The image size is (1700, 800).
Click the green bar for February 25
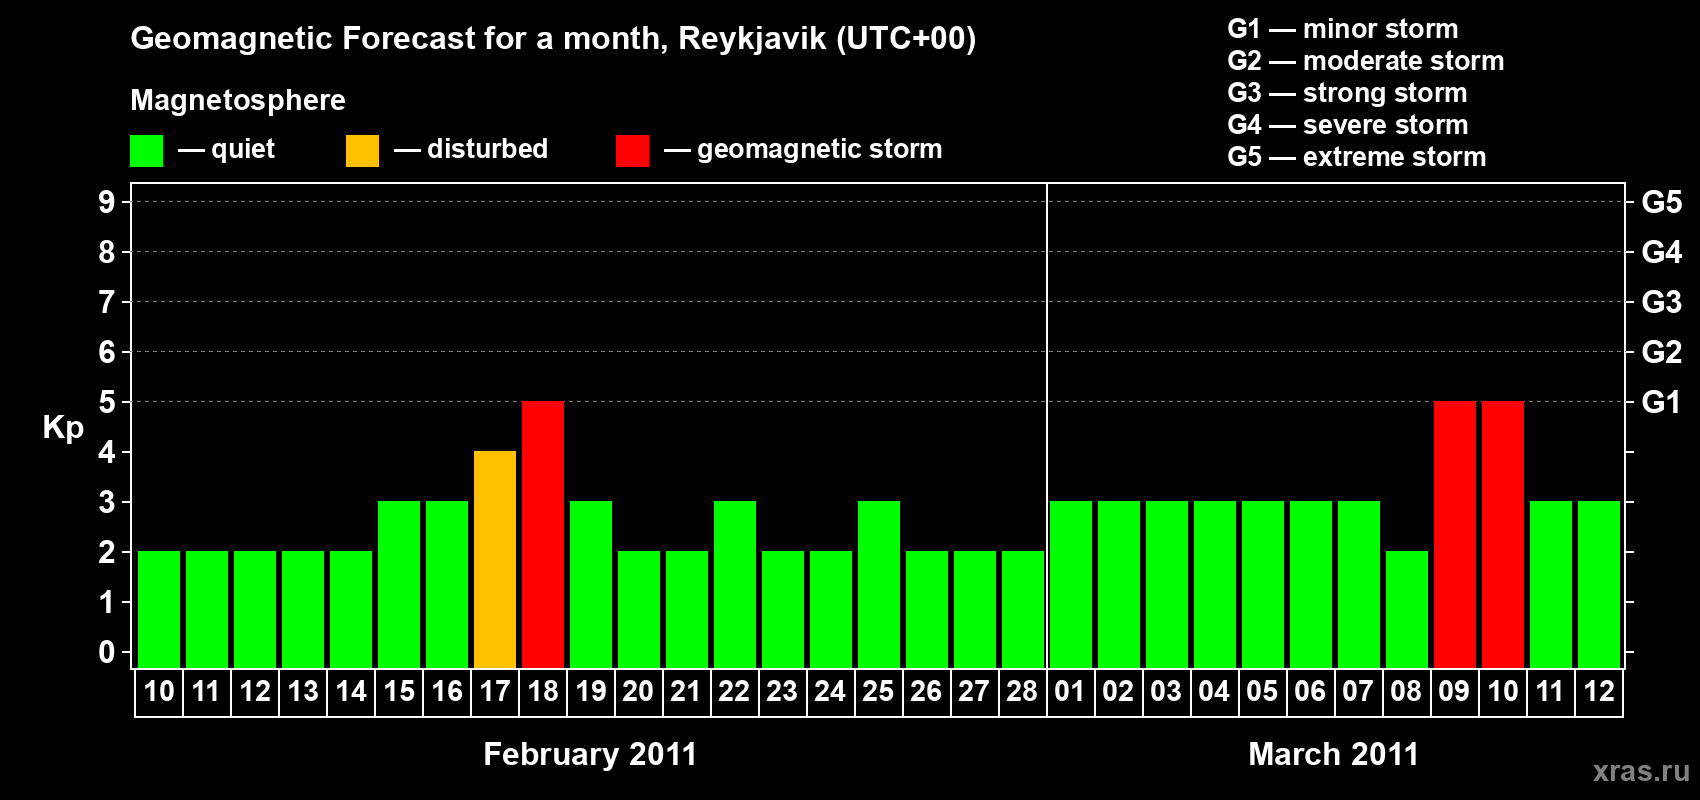coord(879,584)
